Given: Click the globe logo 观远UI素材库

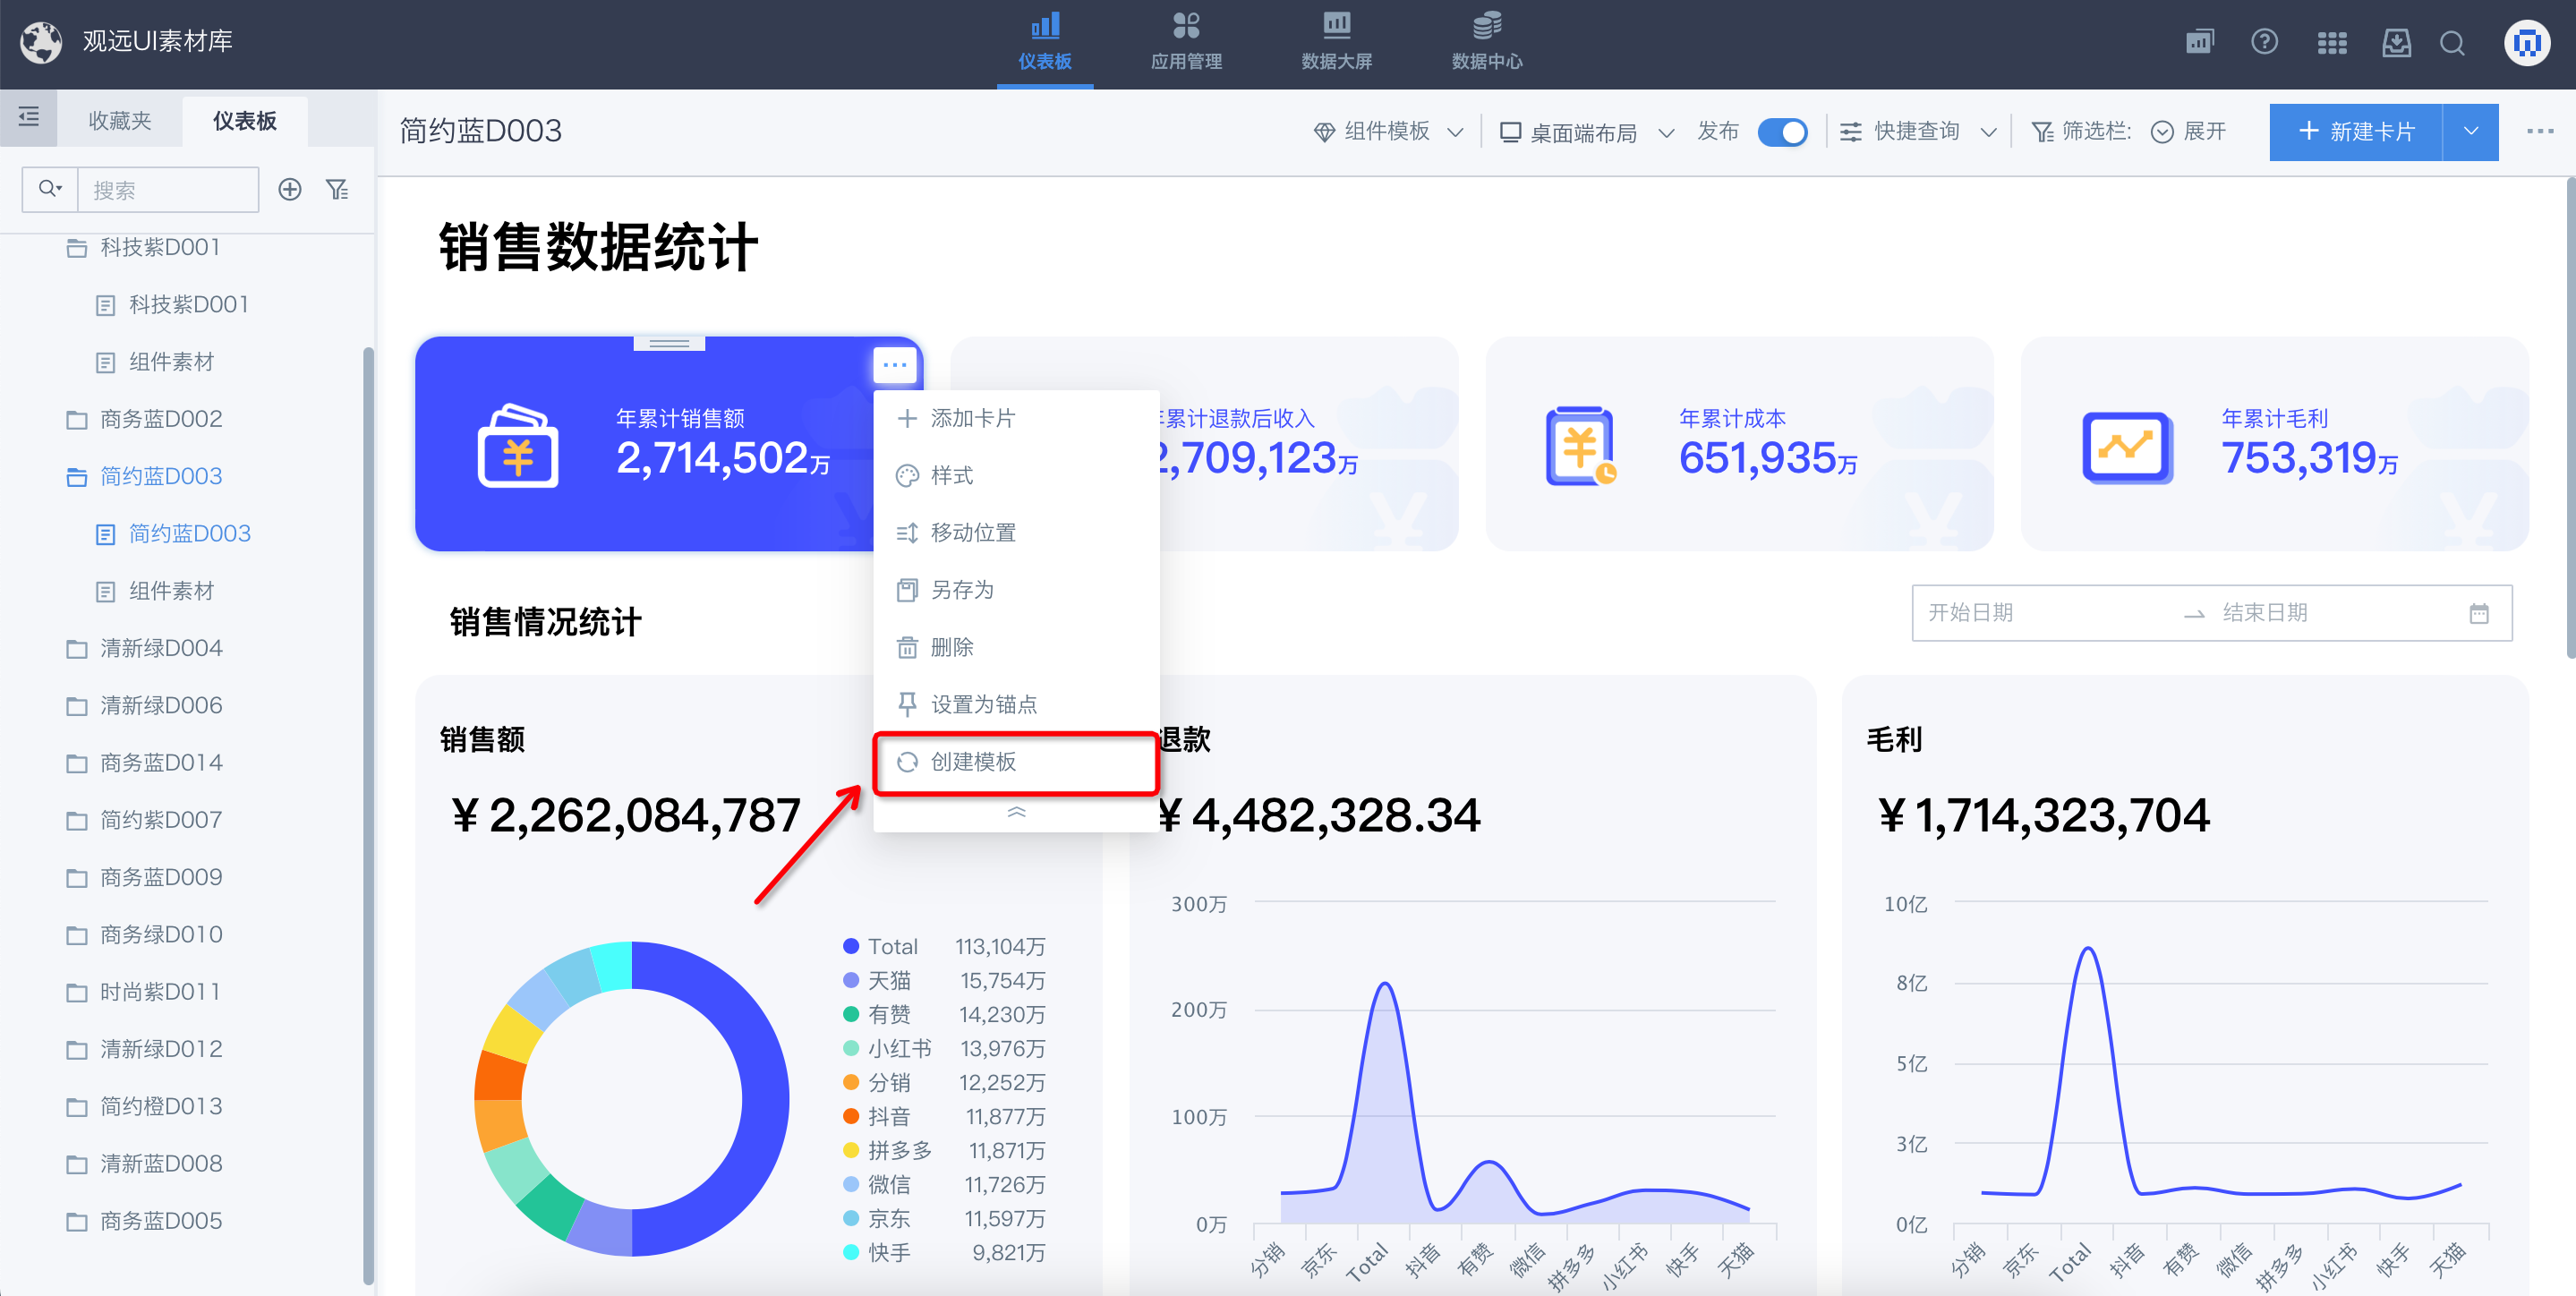Looking at the screenshot, I should [42, 42].
